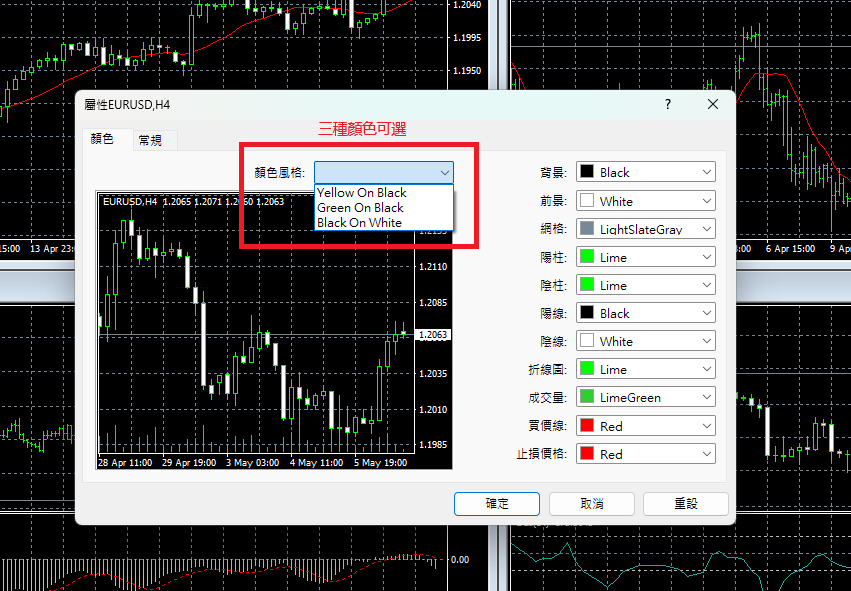
Task: Click the gray swatch in 網格 row
Action: pos(587,229)
